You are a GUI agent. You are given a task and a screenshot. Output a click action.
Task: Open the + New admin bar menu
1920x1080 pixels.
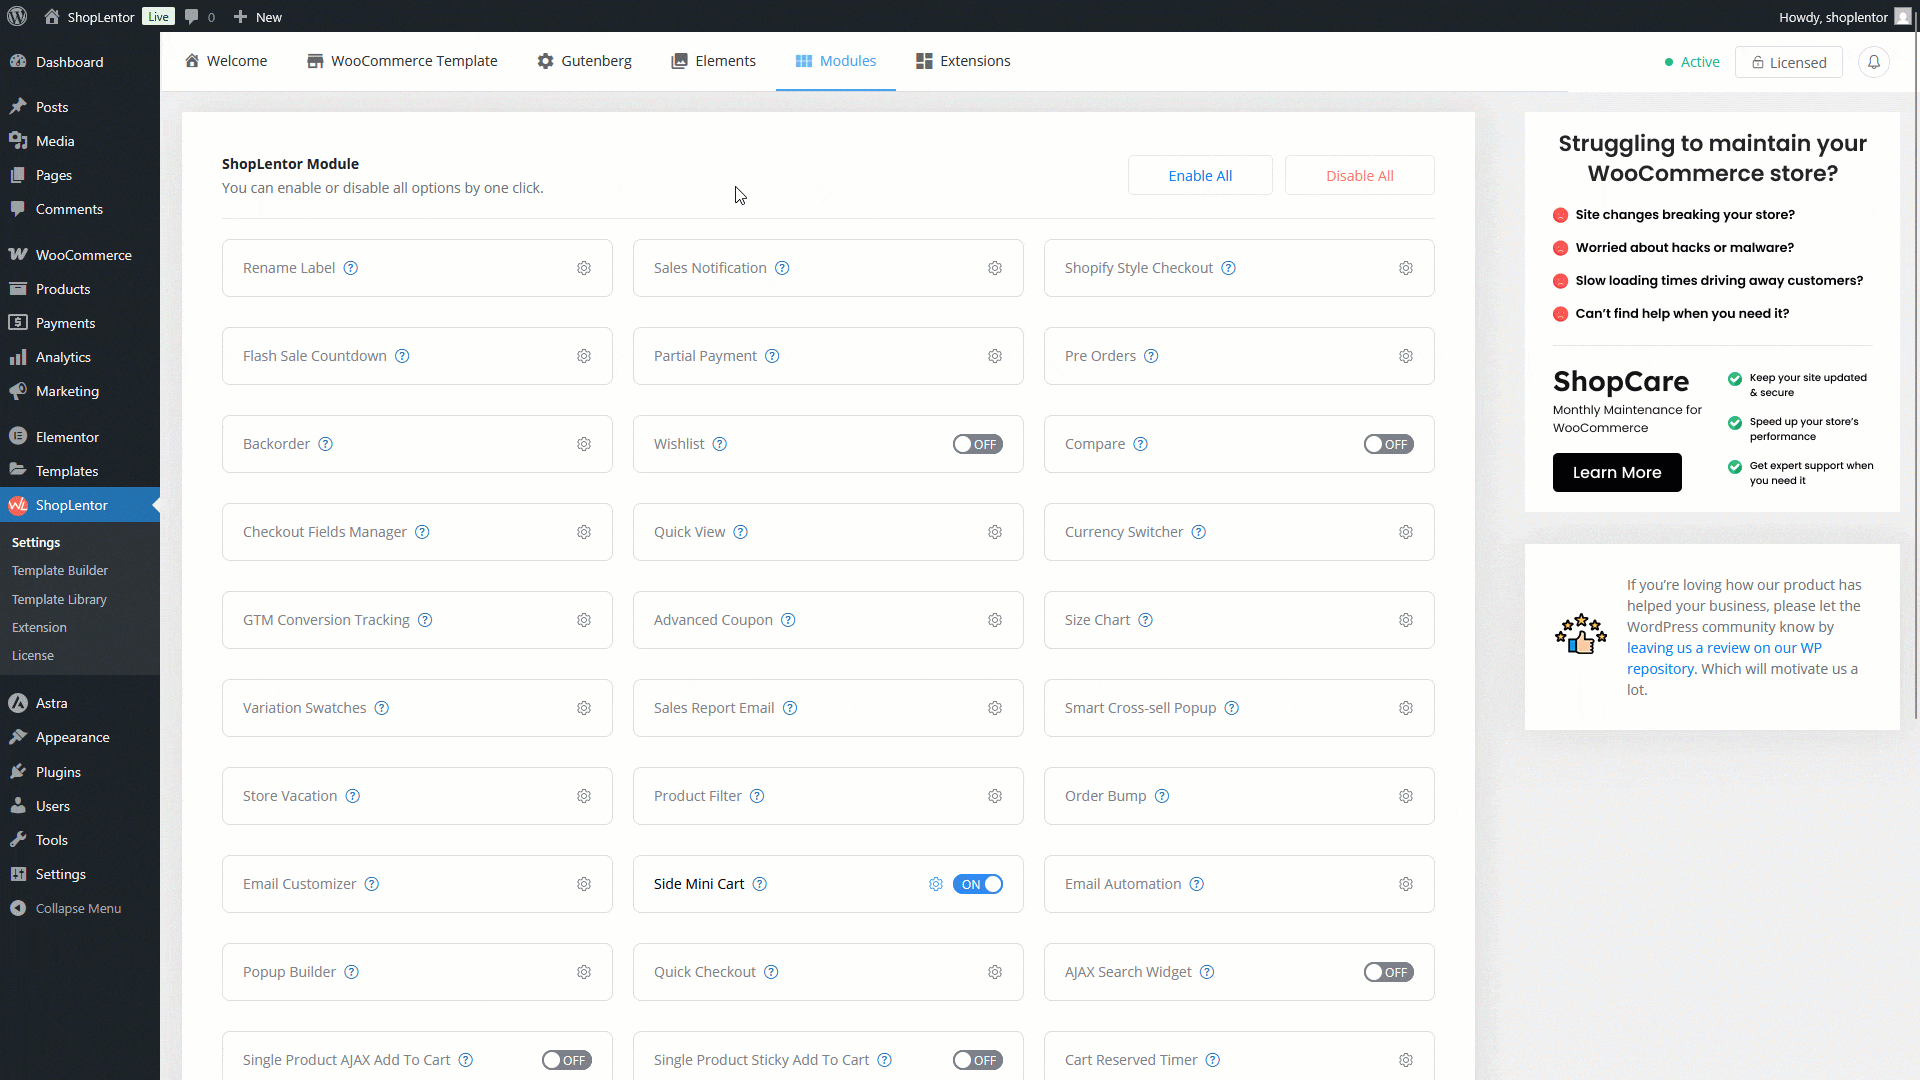coord(257,17)
